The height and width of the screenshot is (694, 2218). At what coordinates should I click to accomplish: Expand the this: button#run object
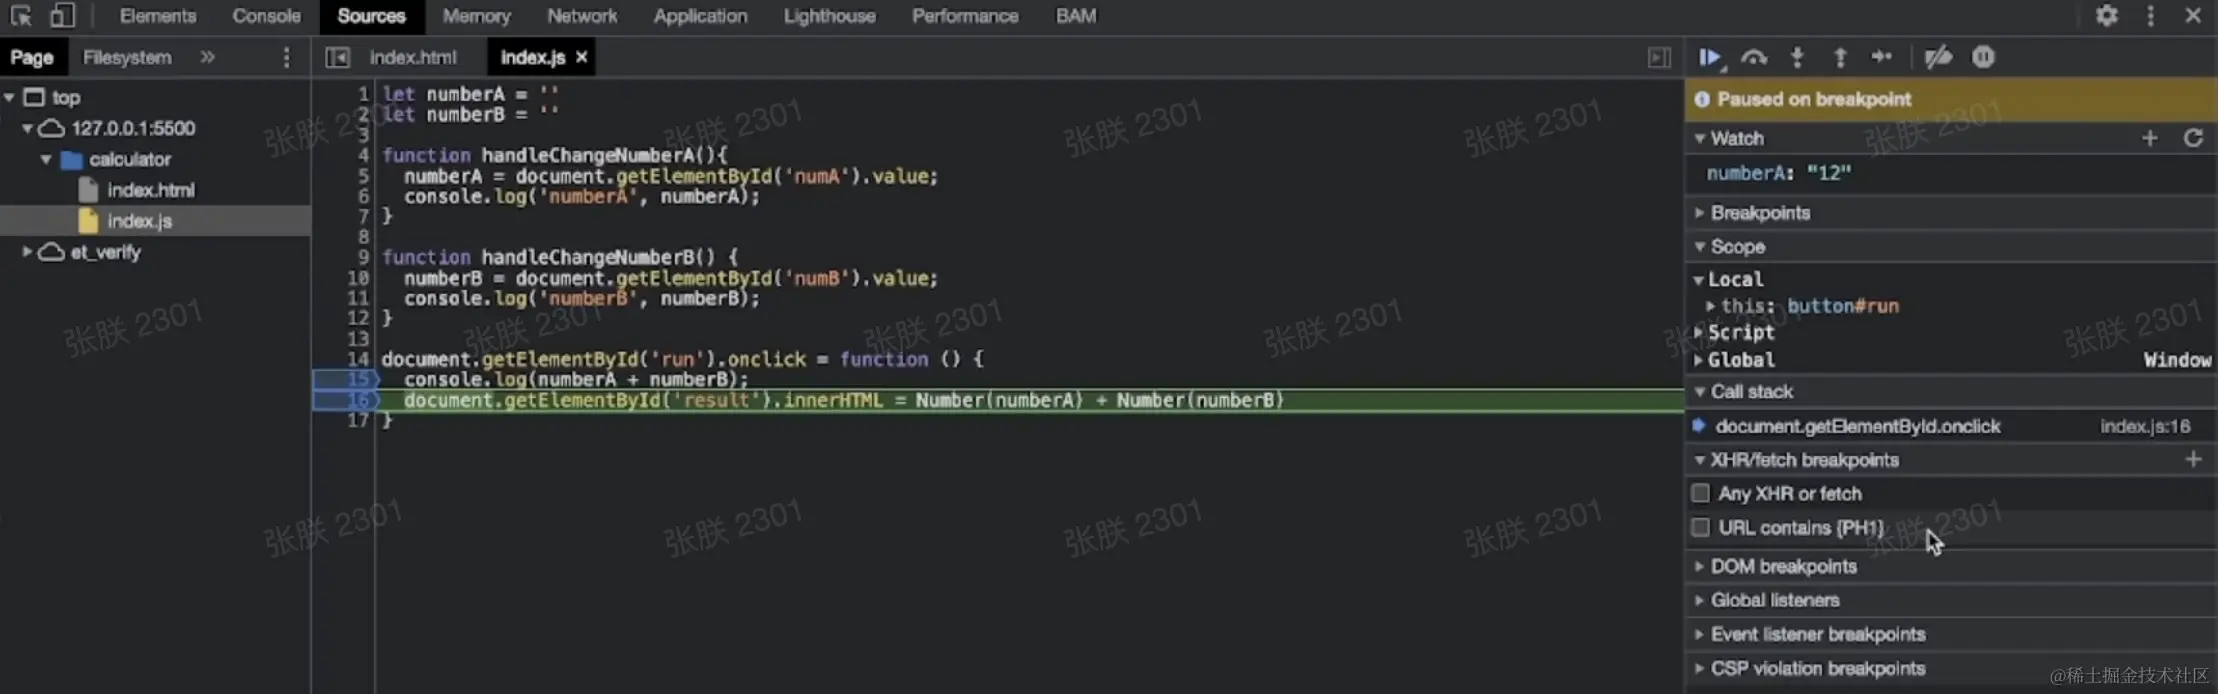[1711, 306]
